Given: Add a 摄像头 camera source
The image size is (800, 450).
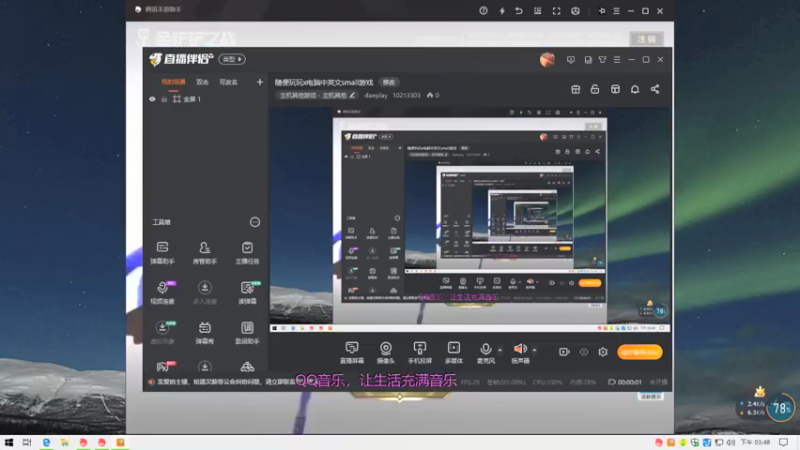Looking at the screenshot, I should tap(386, 353).
